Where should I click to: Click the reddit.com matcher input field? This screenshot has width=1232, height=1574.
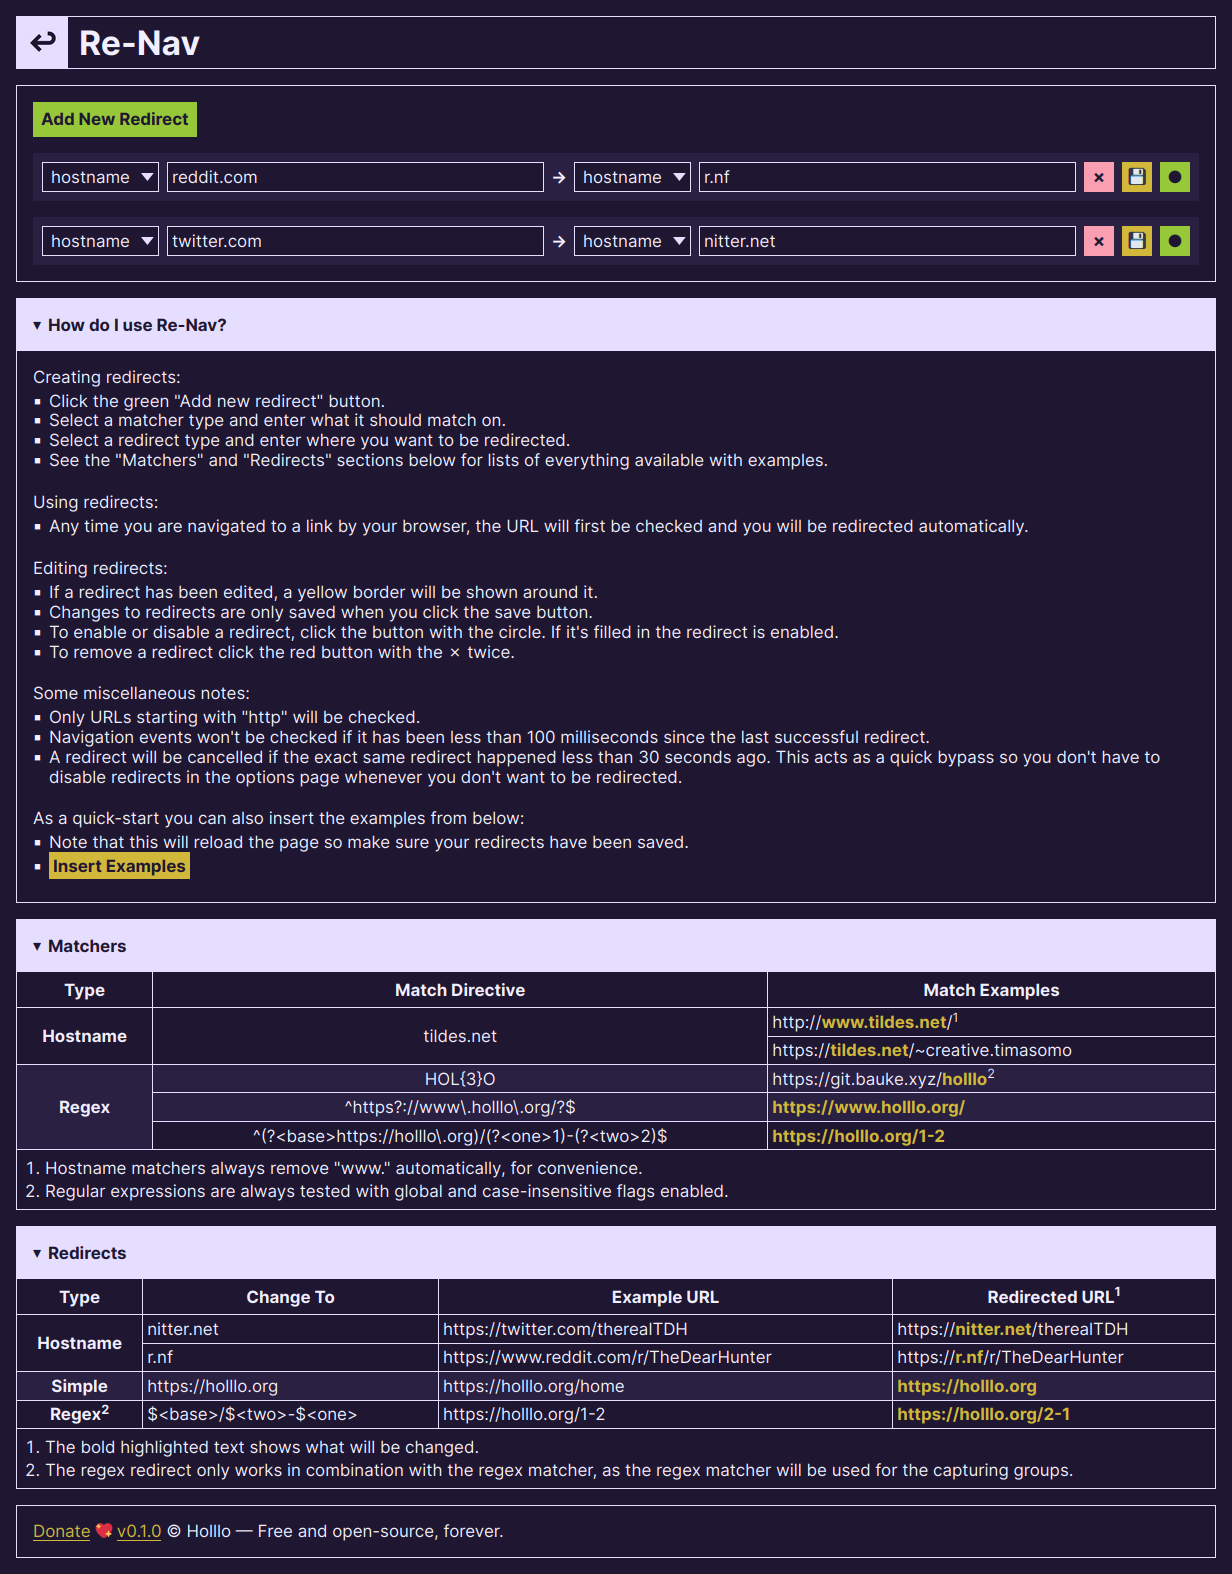355,177
